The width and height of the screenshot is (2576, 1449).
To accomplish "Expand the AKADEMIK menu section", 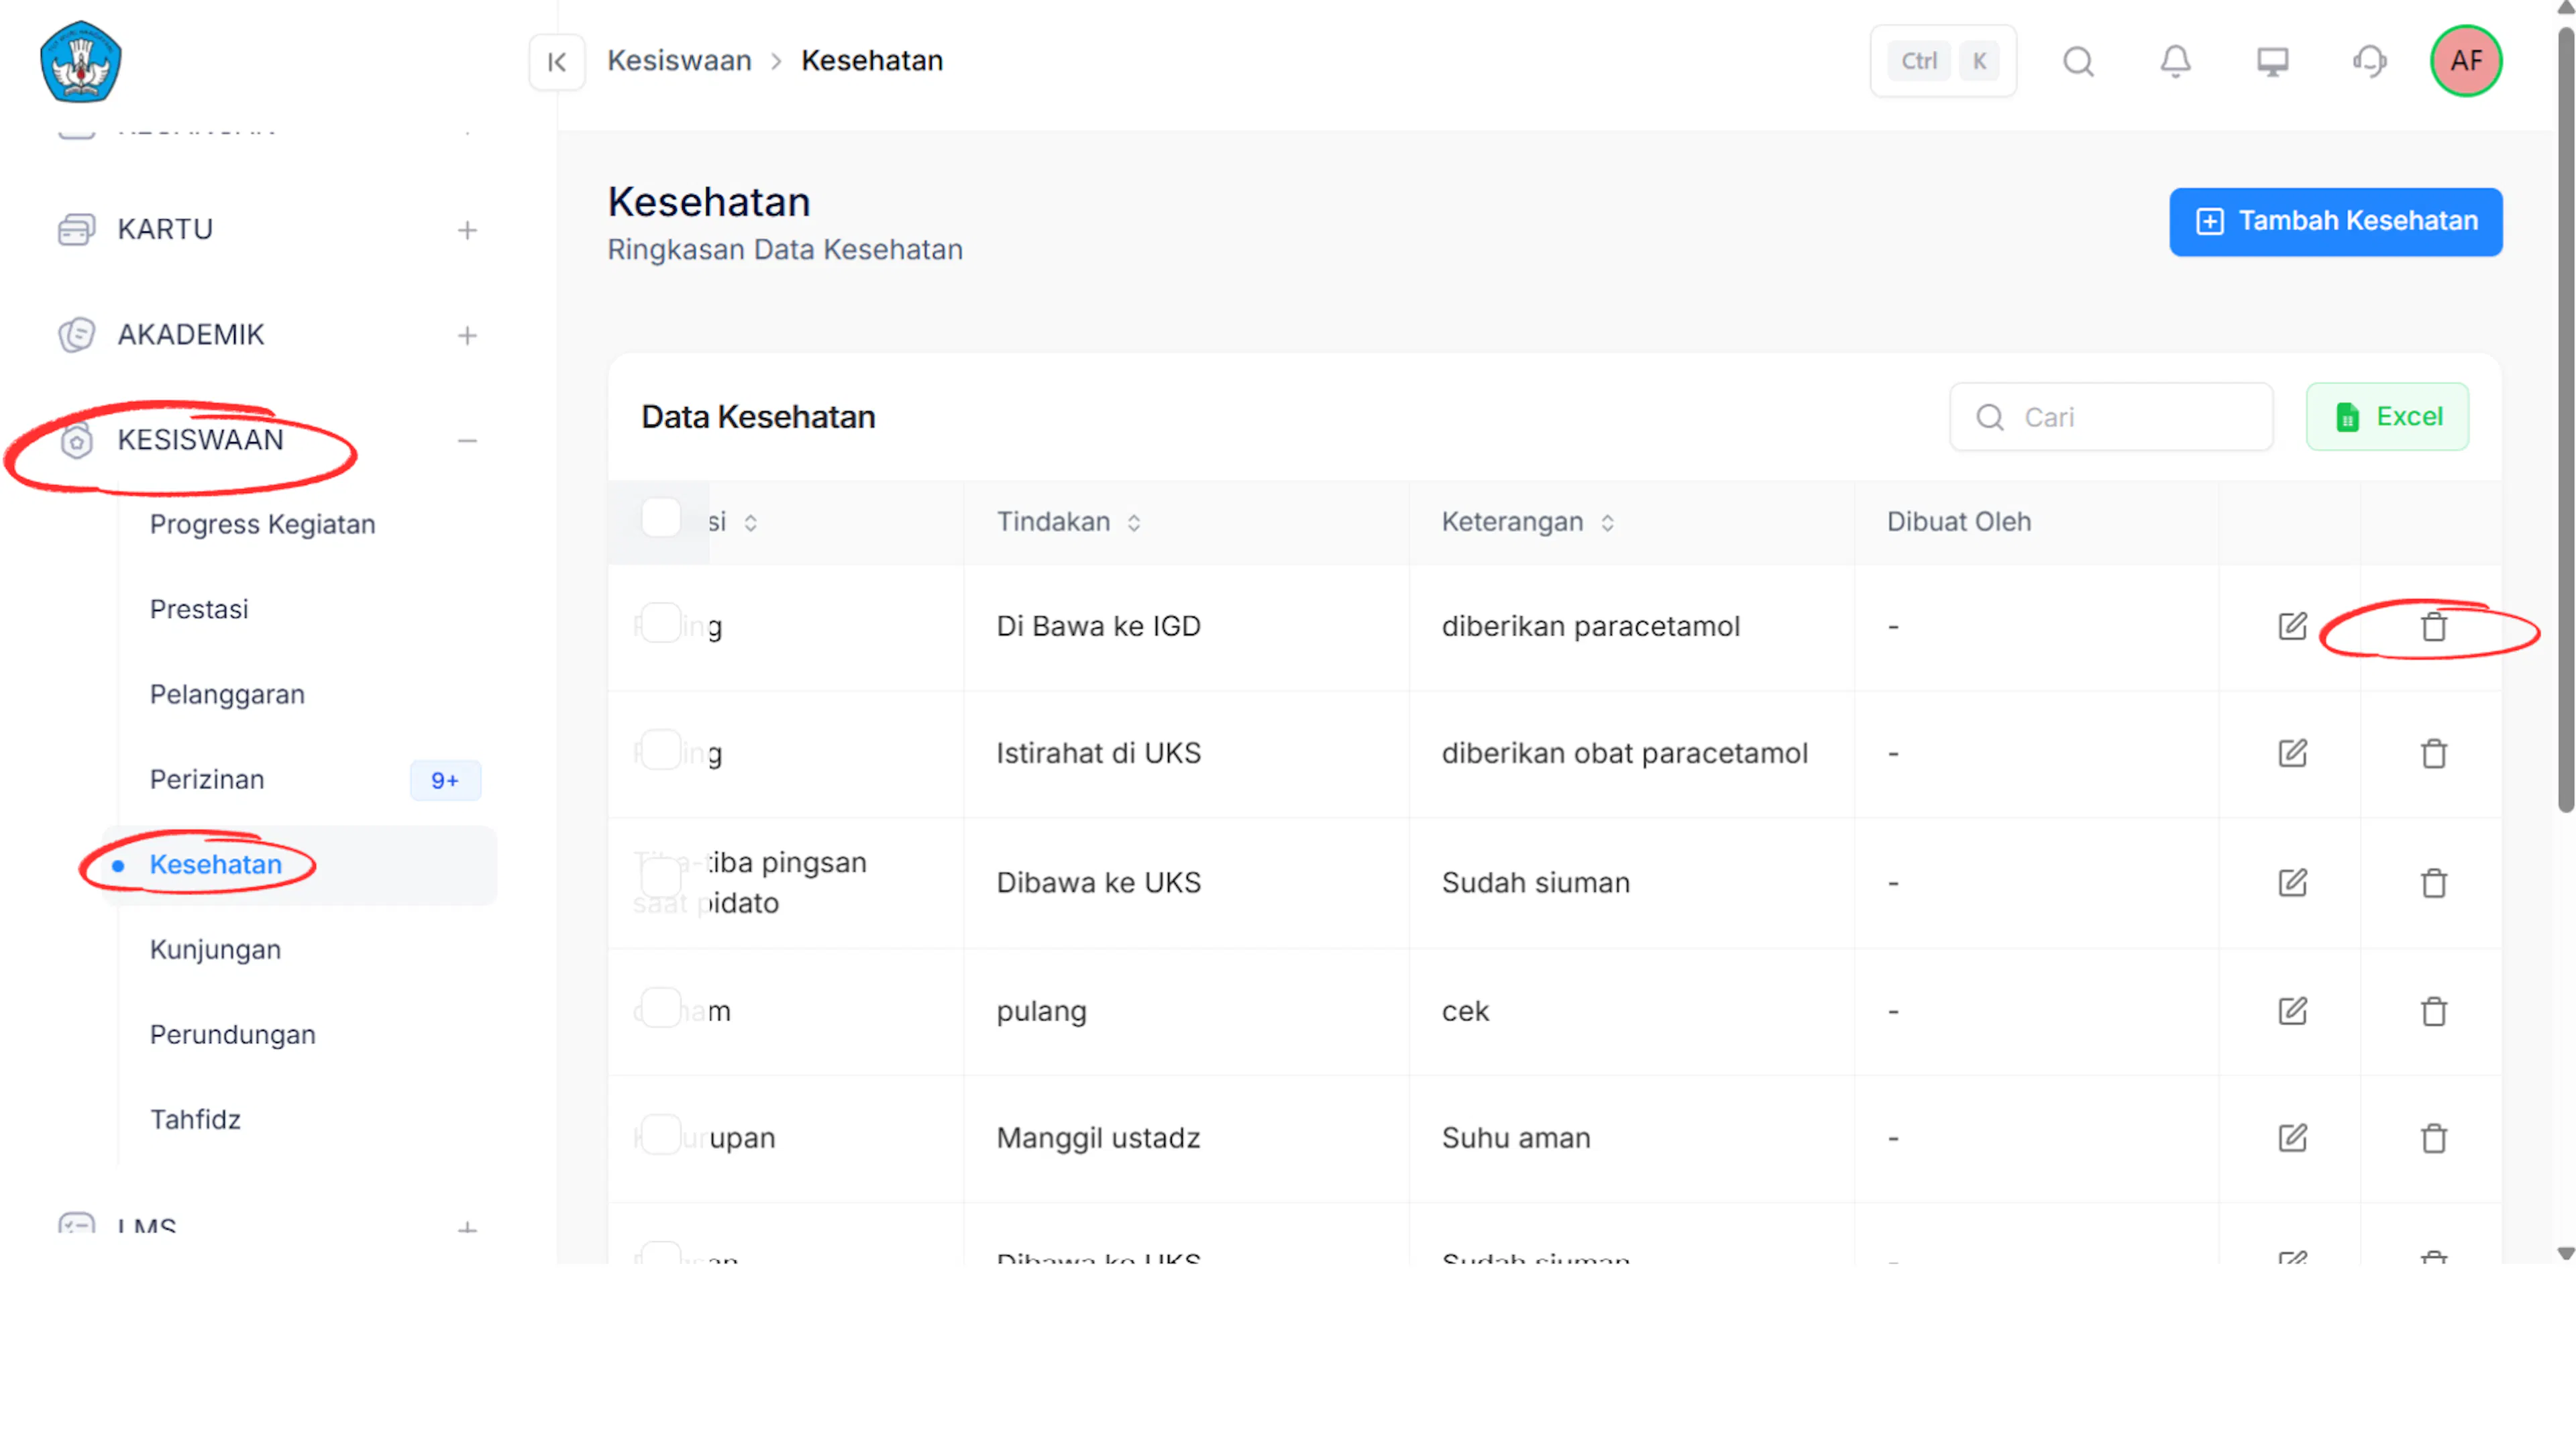I will [x=467, y=336].
